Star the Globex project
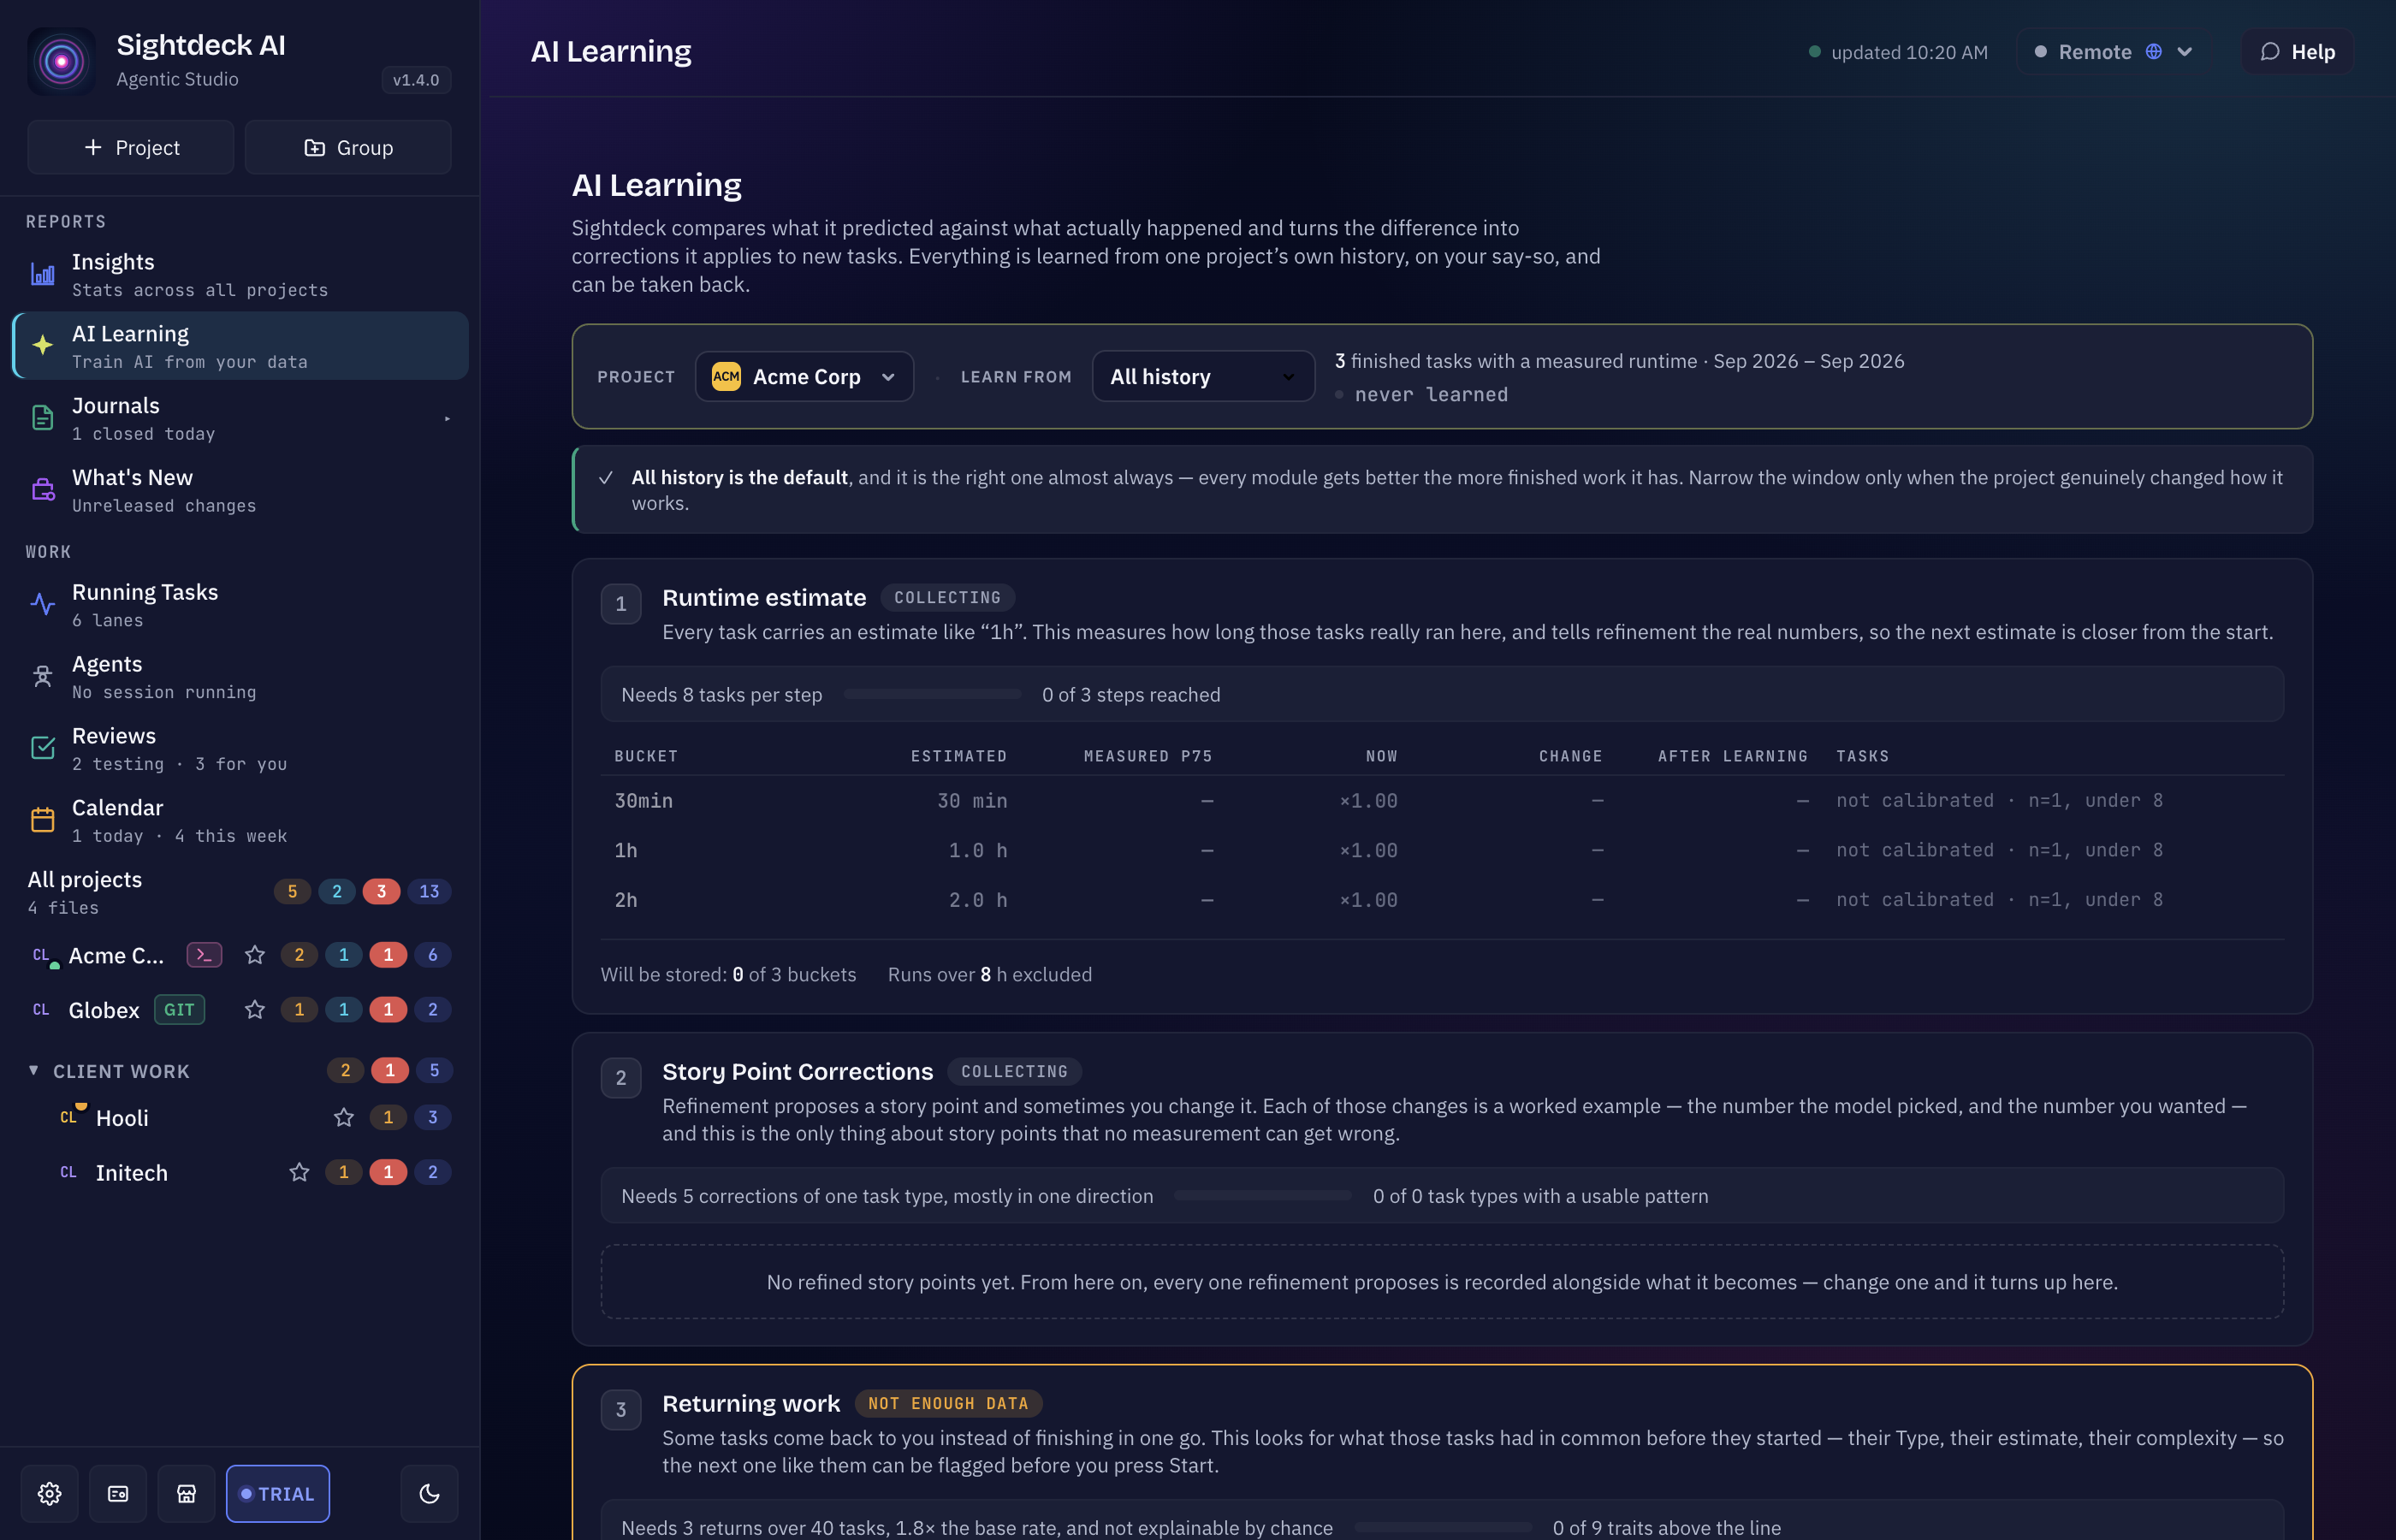Screen dimensions: 2396x1540 [x=255, y=1010]
